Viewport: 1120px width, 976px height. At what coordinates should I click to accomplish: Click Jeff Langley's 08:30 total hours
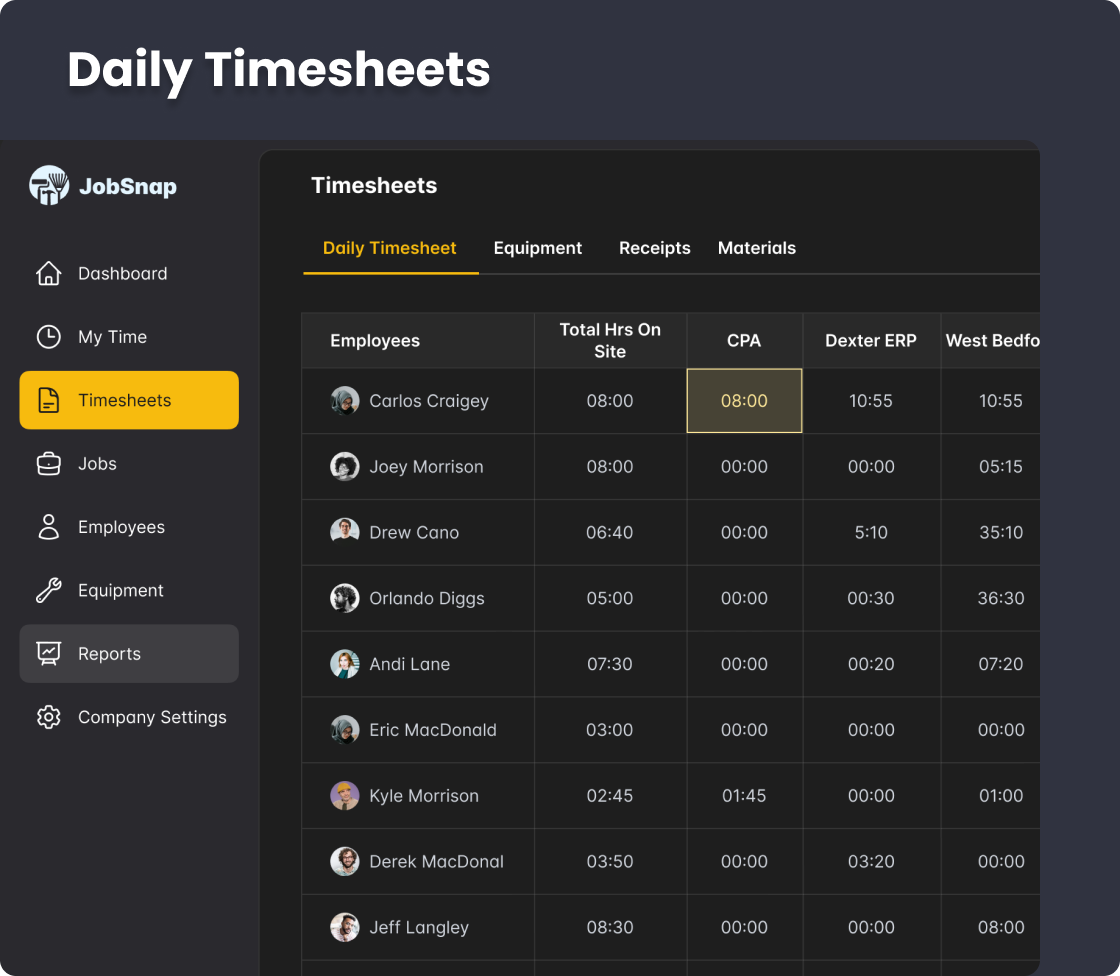pyautogui.click(x=610, y=927)
